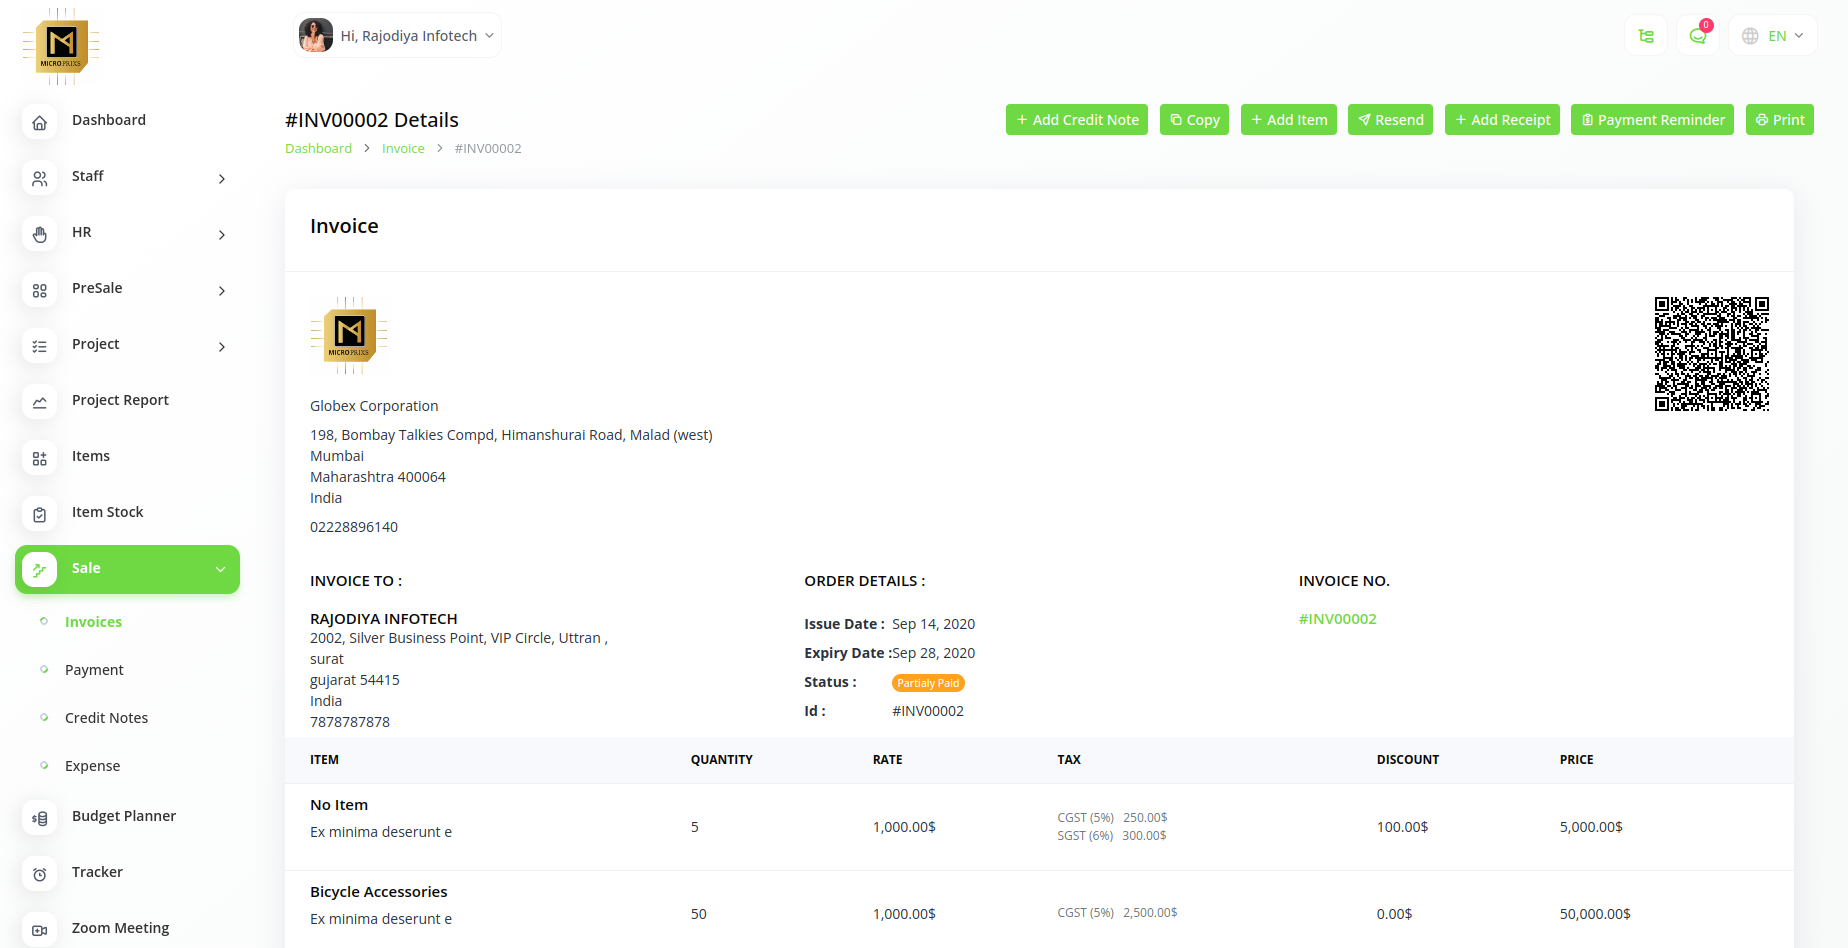Open Credit Notes in the Sale submenu
The image size is (1848, 948).
tap(106, 718)
